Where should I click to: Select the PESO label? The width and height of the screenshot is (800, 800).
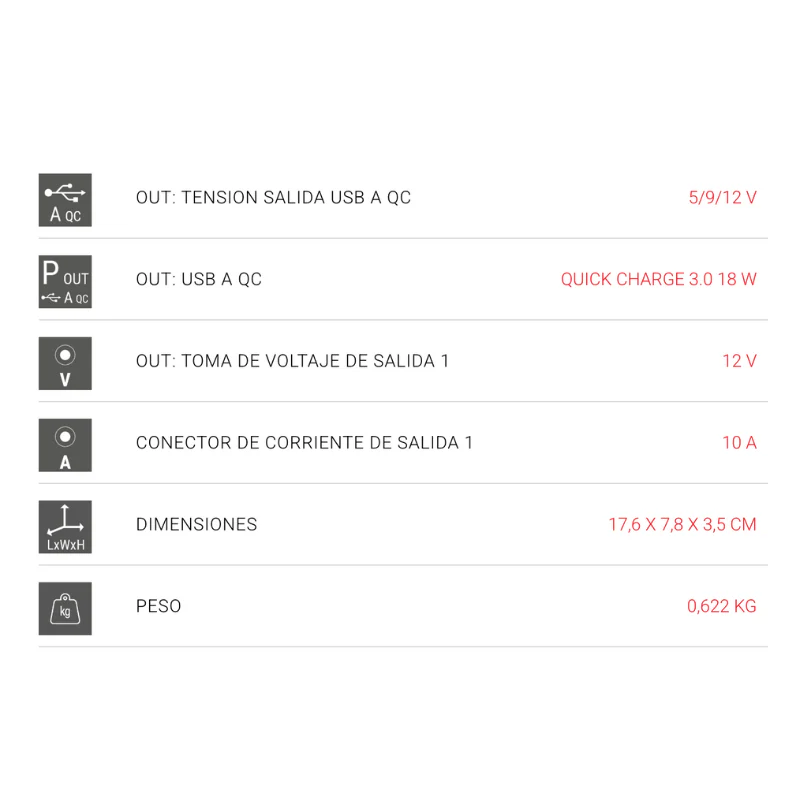[158, 606]
